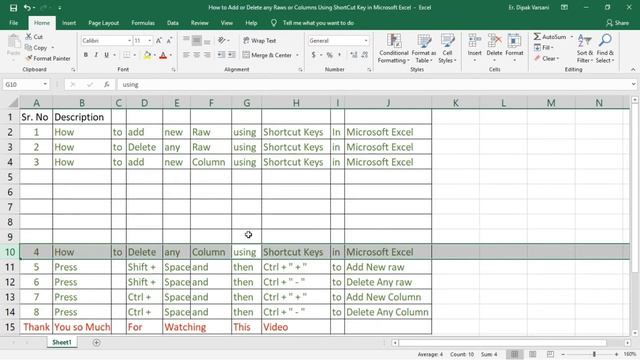The height and width of the screenshot is (360, 640).
Task: Click the Undo arrow icon
Action: coord(27,8)
